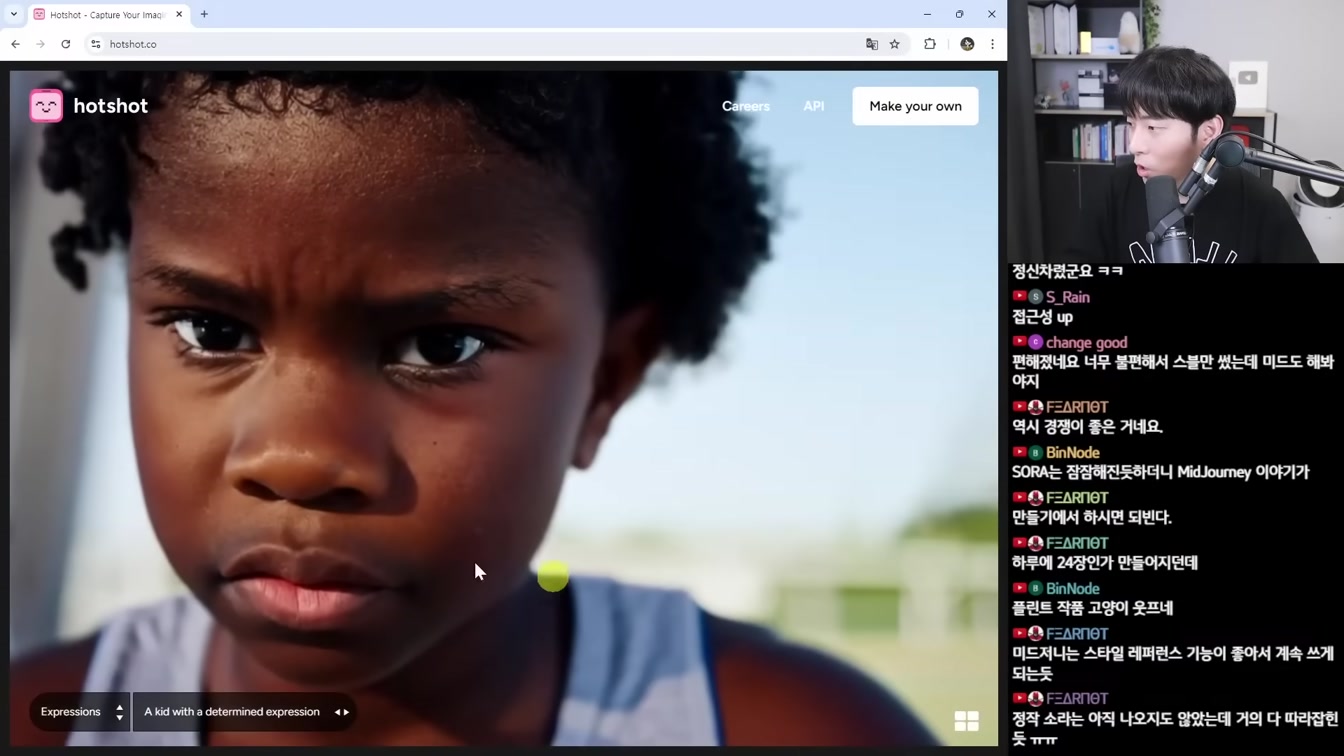Go forward in browser history
The height and width of the screenshot is (756, 1344).
point(40,44)
